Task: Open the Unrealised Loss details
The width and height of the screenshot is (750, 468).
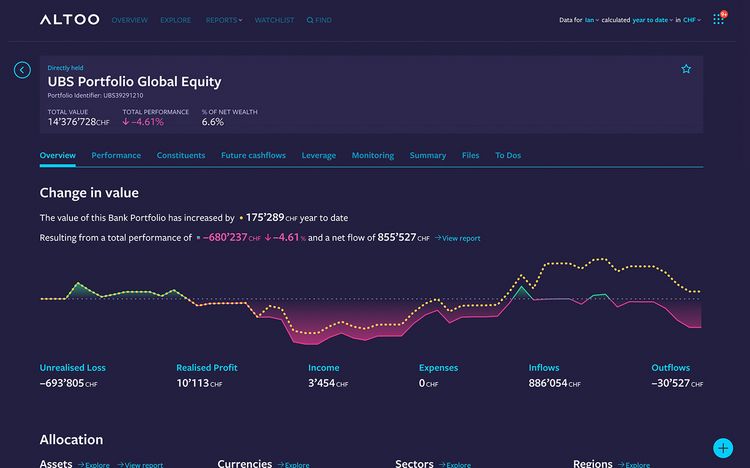Action: 70,368
